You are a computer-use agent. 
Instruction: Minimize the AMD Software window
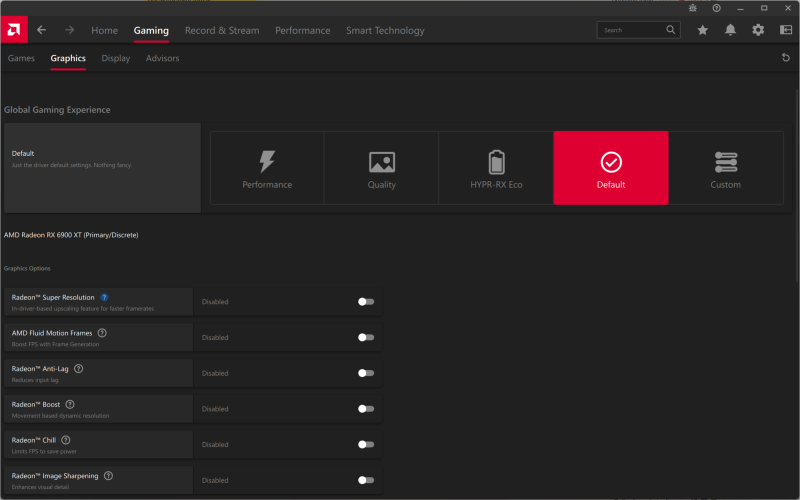(x=740, y=8)
